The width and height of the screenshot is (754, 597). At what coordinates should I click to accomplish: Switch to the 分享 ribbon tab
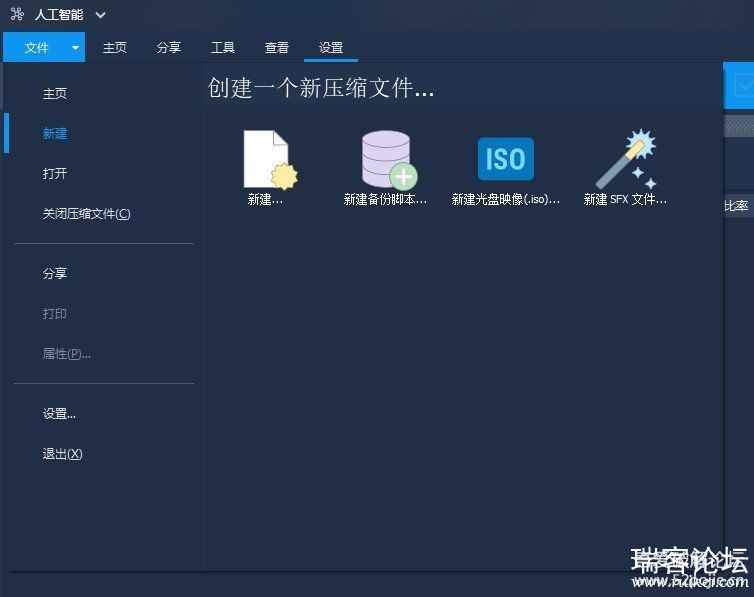tap(169, 47)
